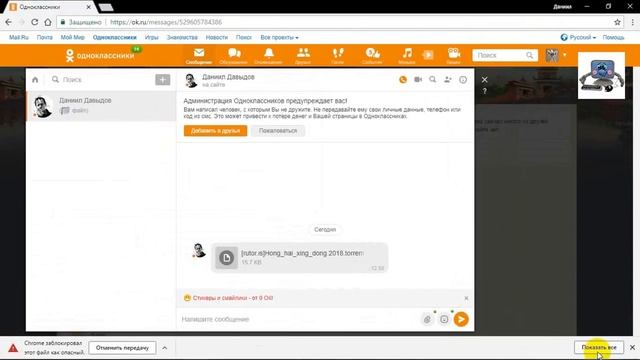Click the torrent file name in the message
The width and height of the screenshot is (640, 360).
point(302,253)
